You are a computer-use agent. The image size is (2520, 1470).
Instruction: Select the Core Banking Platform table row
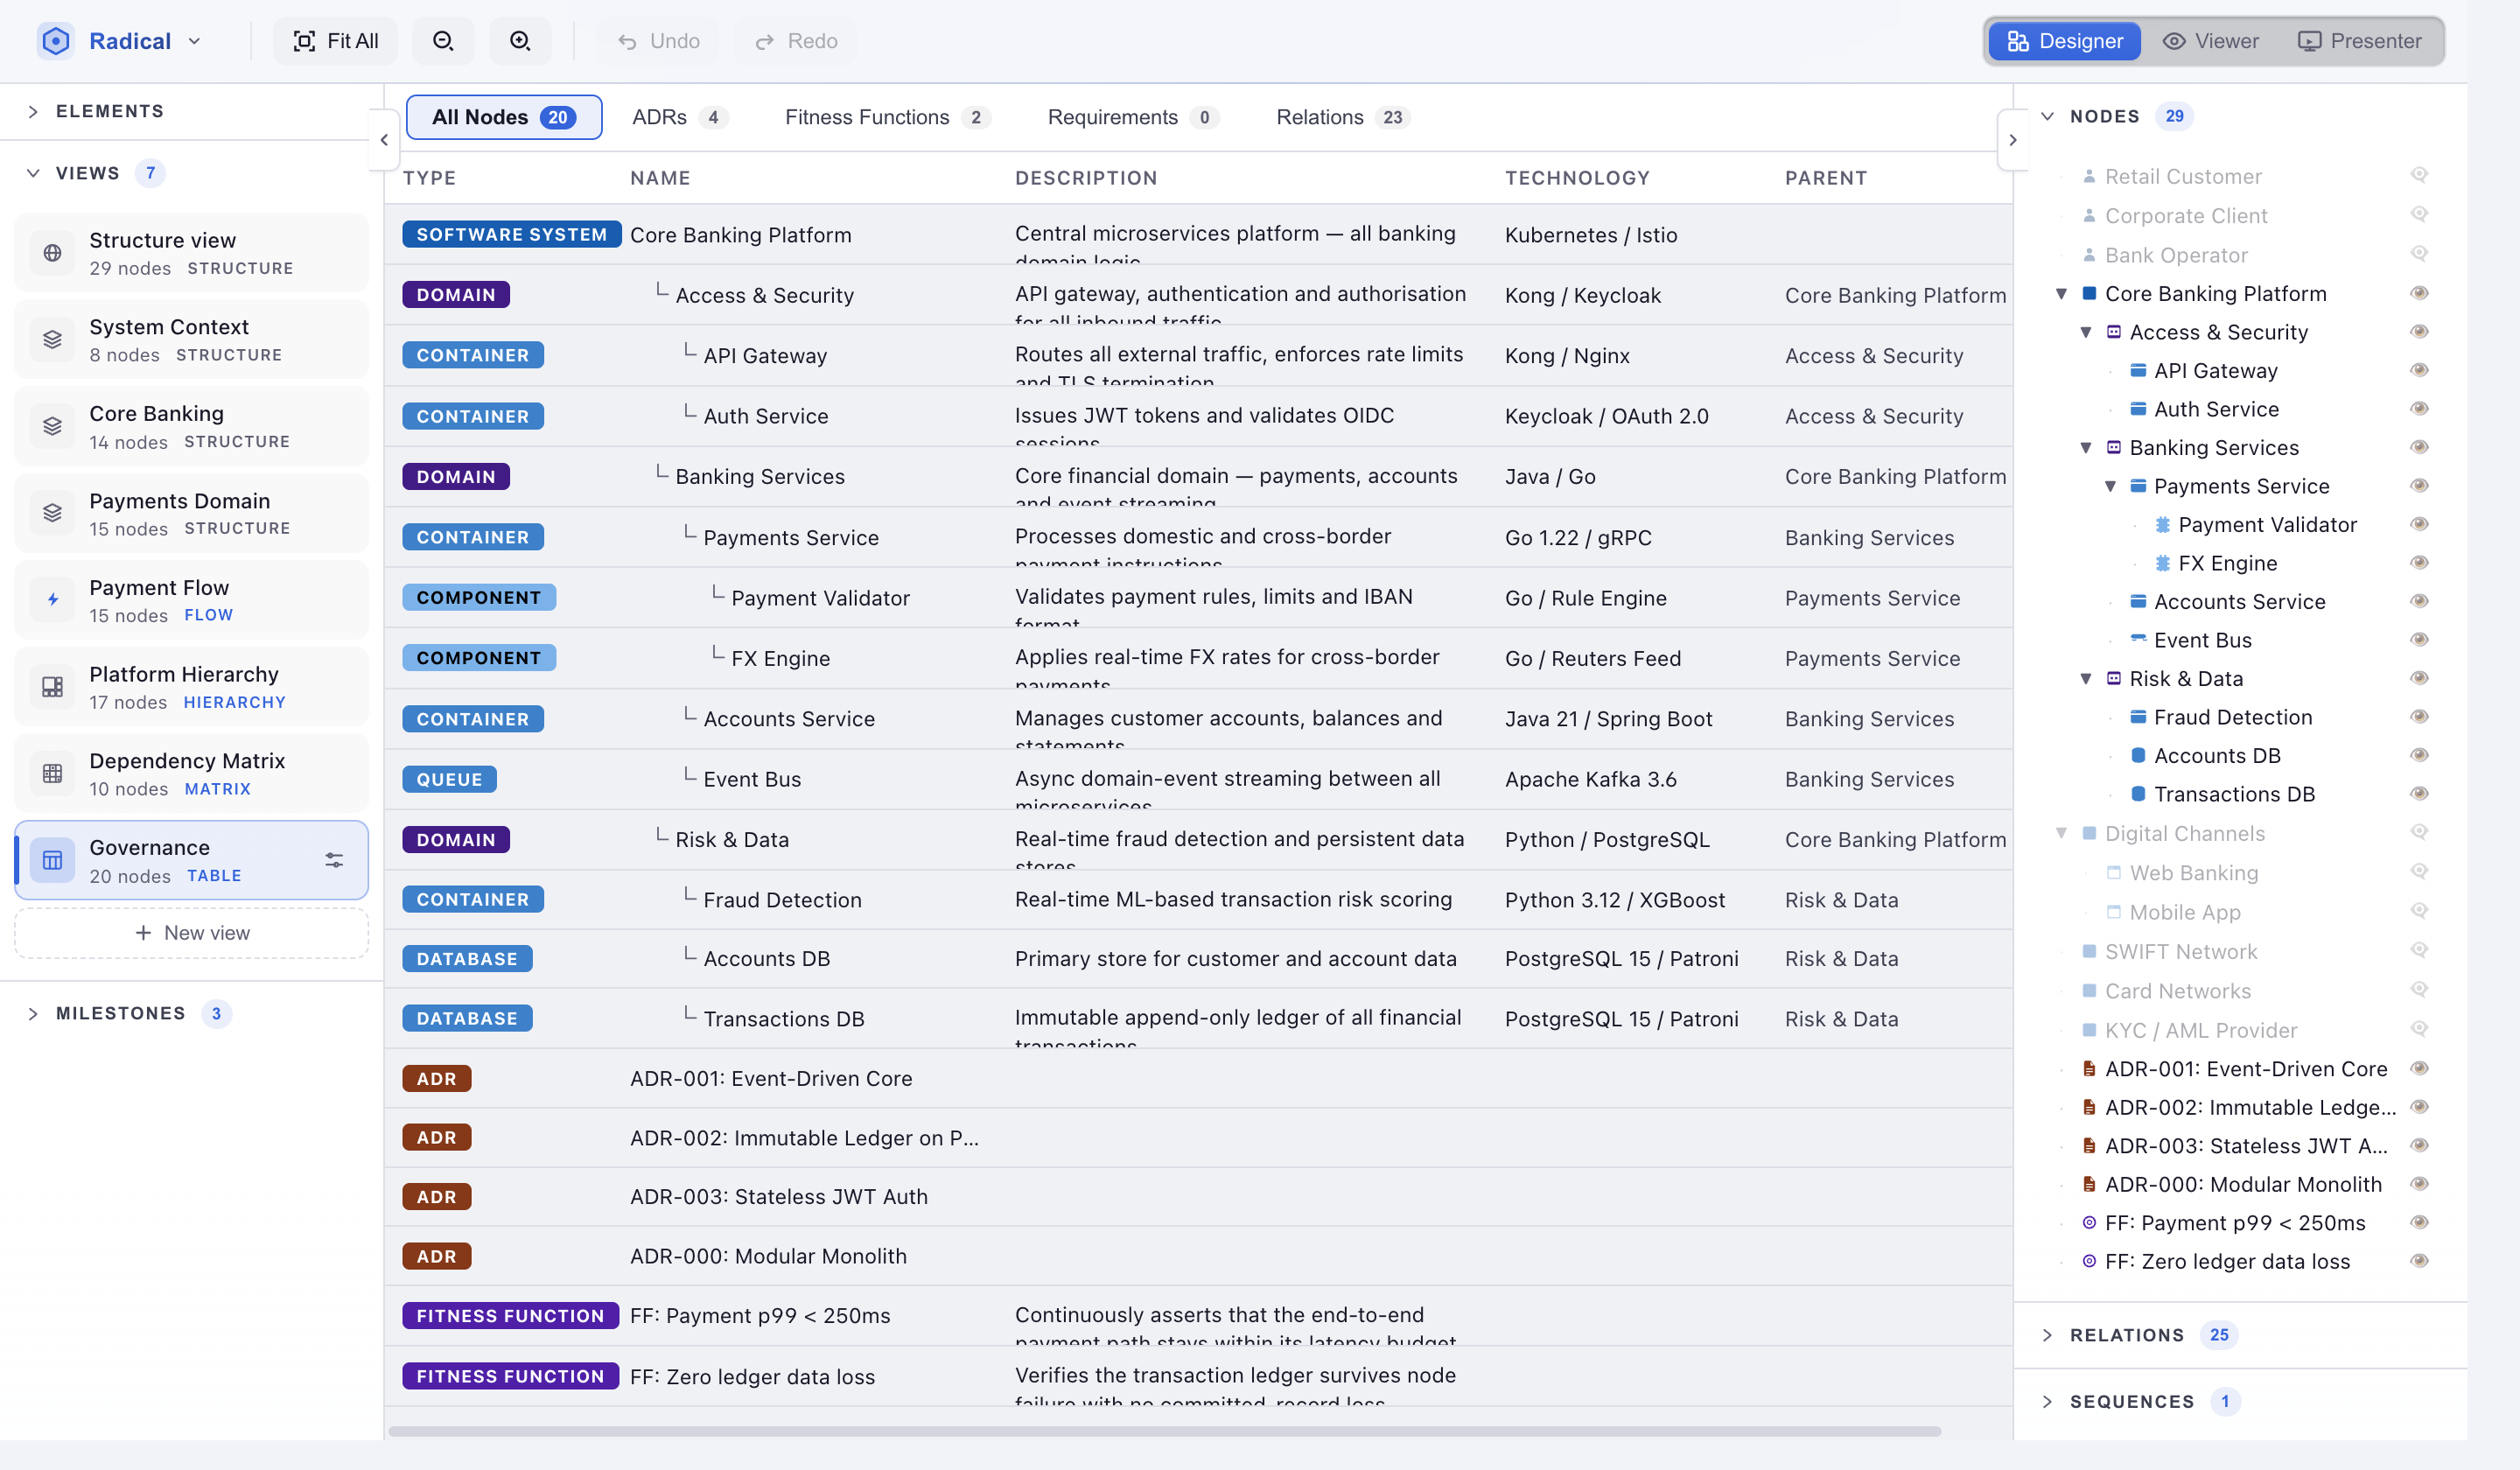[1198, 235]
